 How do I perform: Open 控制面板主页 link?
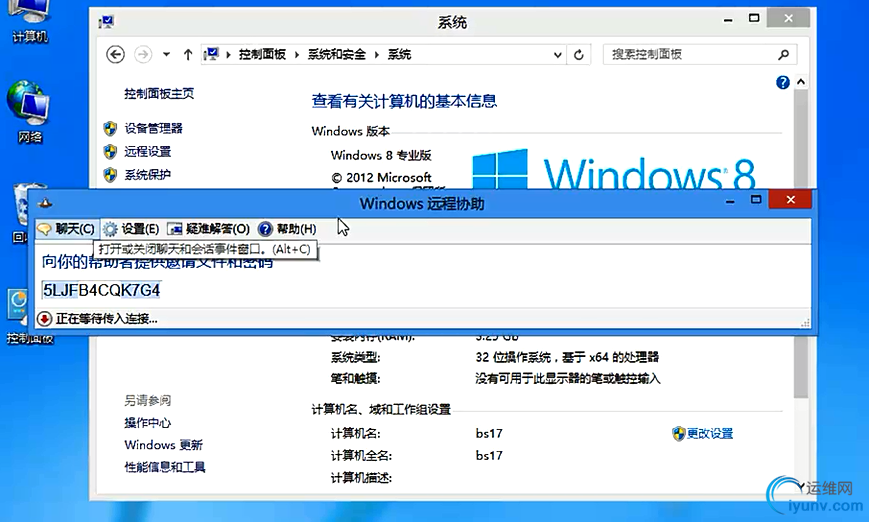tap(159, 94)
